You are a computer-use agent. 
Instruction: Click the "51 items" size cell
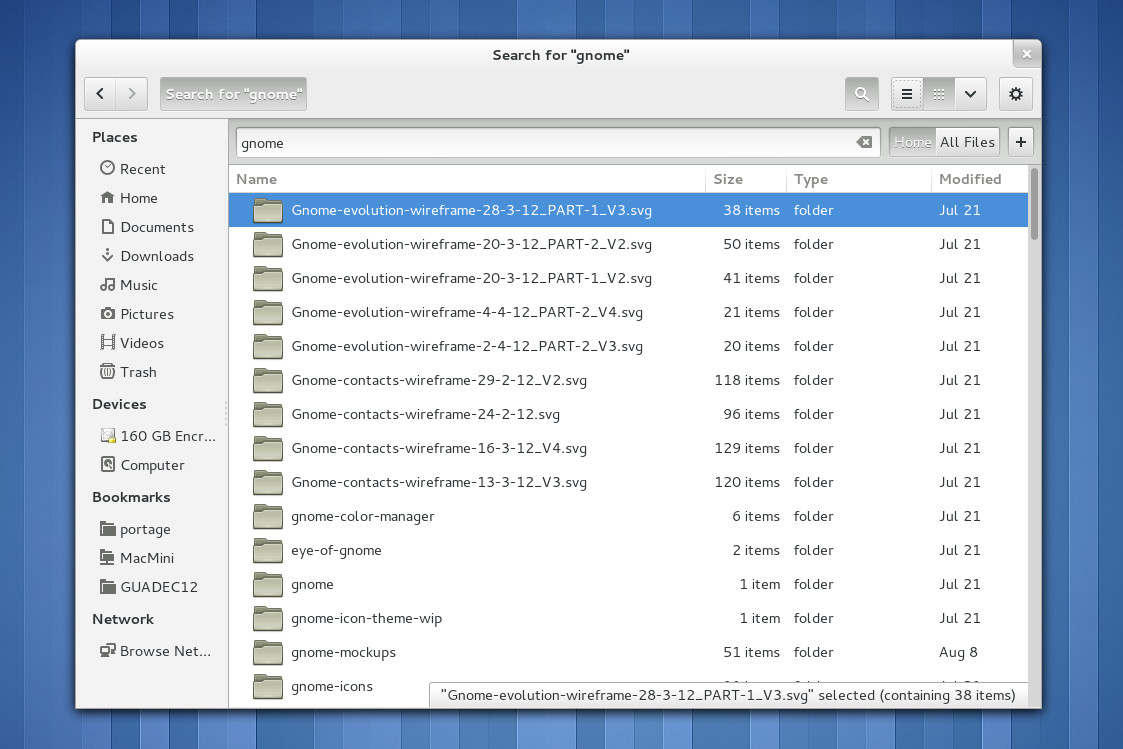point(751,652)
